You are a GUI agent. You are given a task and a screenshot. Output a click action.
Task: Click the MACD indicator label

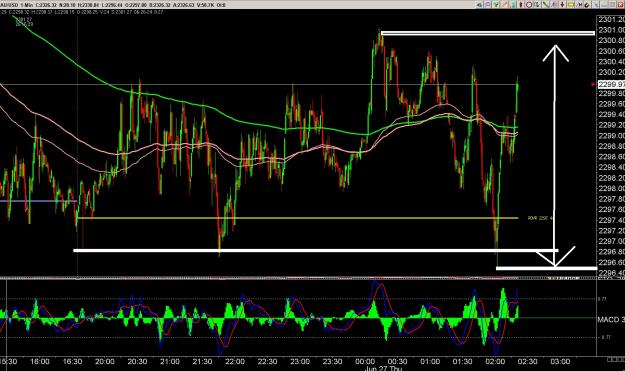click(x=611, y=319)
